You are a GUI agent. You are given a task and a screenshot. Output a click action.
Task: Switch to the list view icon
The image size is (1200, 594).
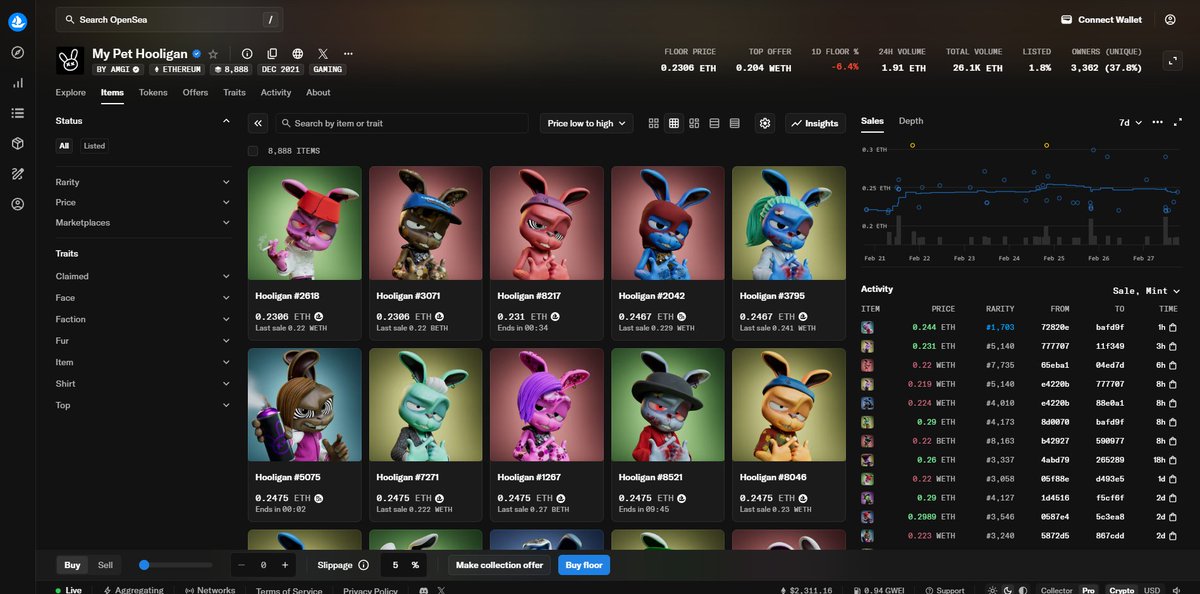point(714,123)
